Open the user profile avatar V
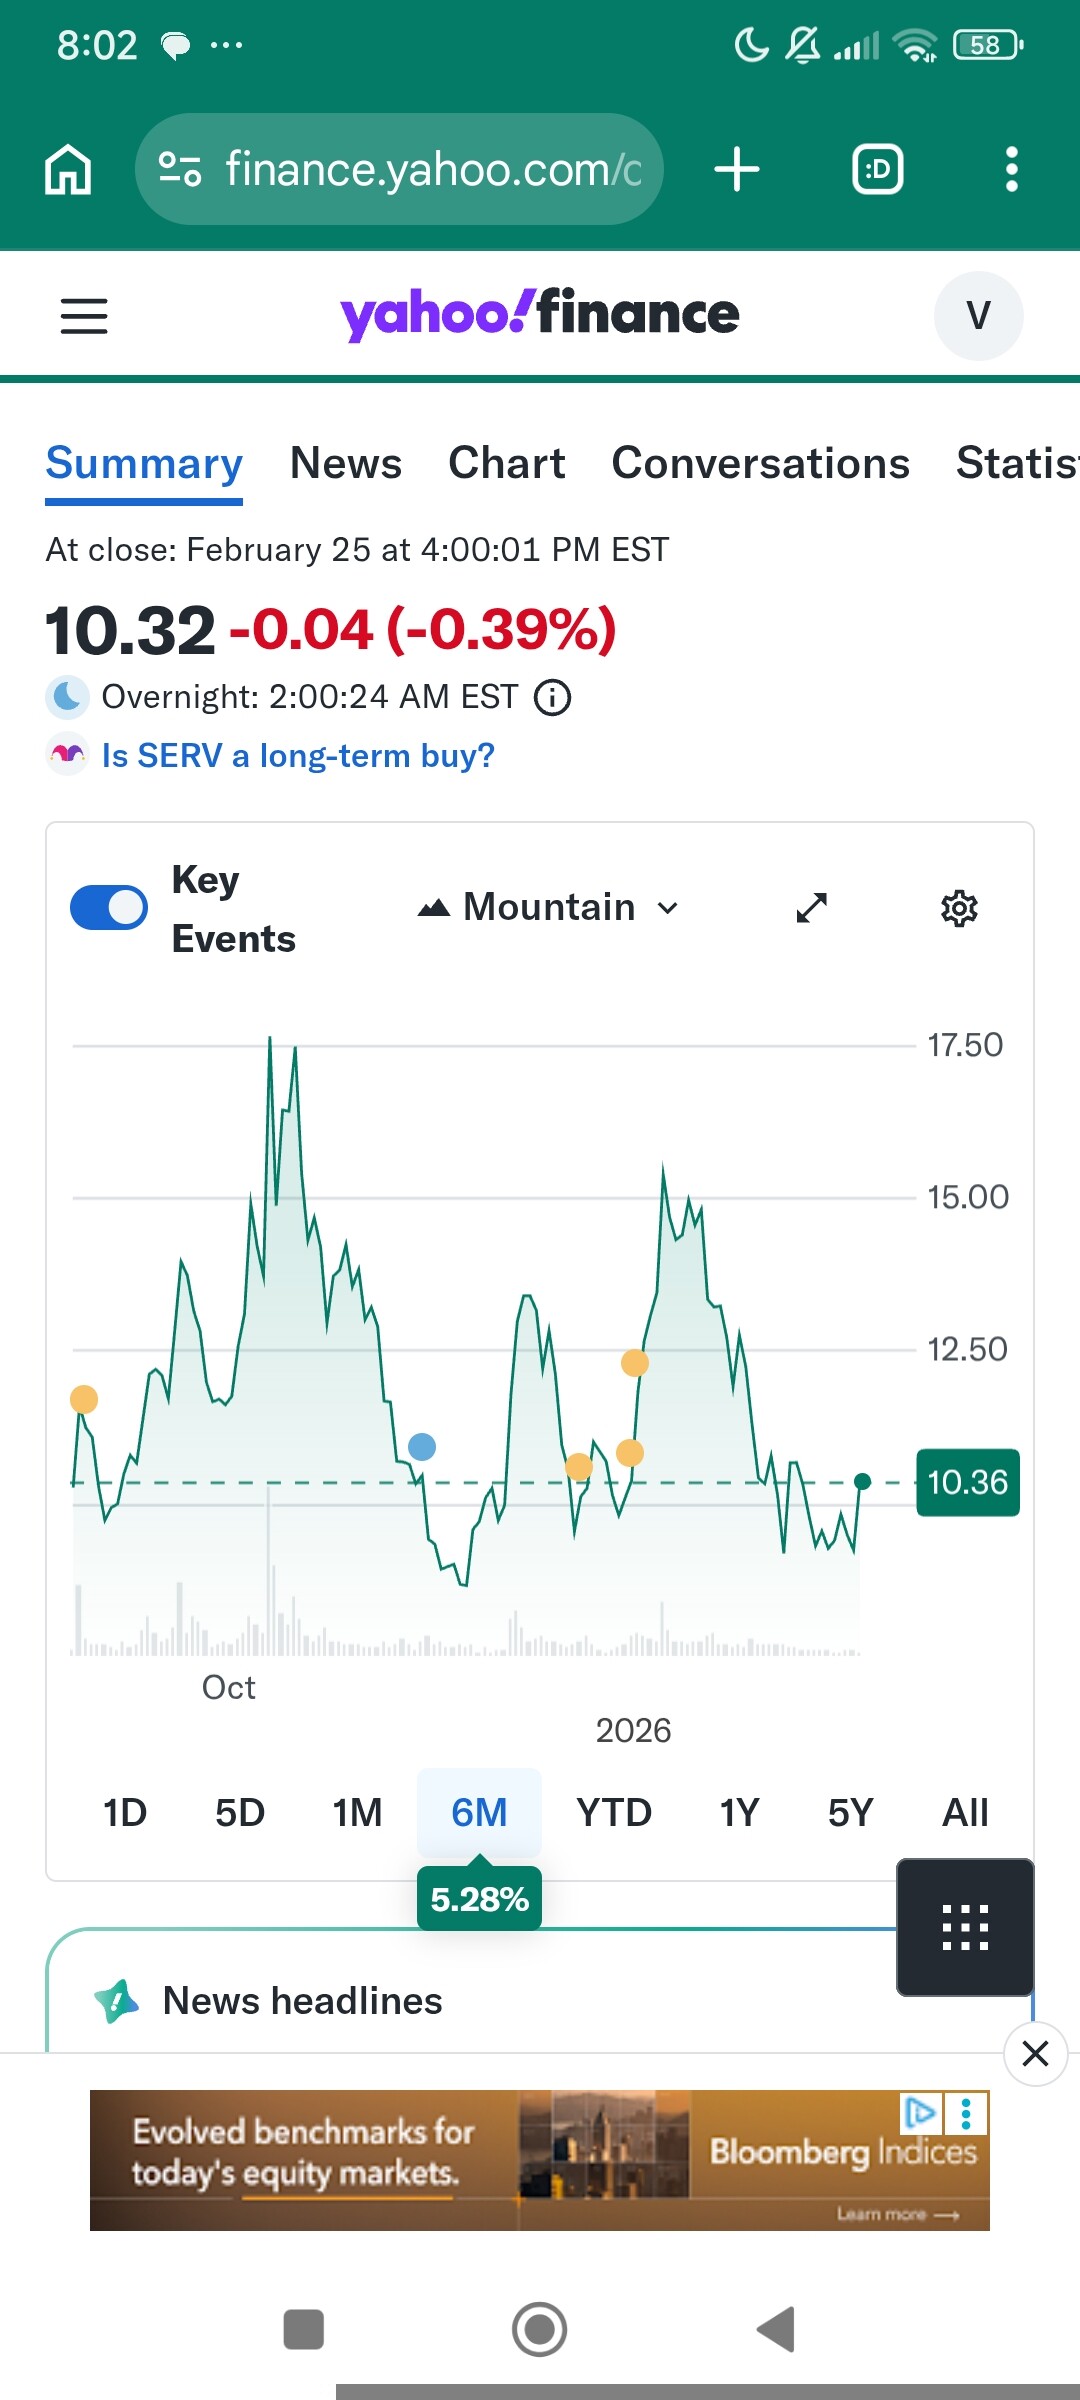The width and height of the screenshot is (1080, 2400). tap(978, 316)
